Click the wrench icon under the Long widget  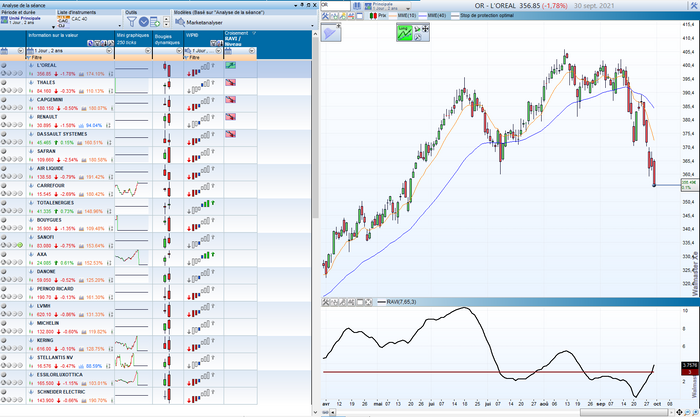click(417, 38)
